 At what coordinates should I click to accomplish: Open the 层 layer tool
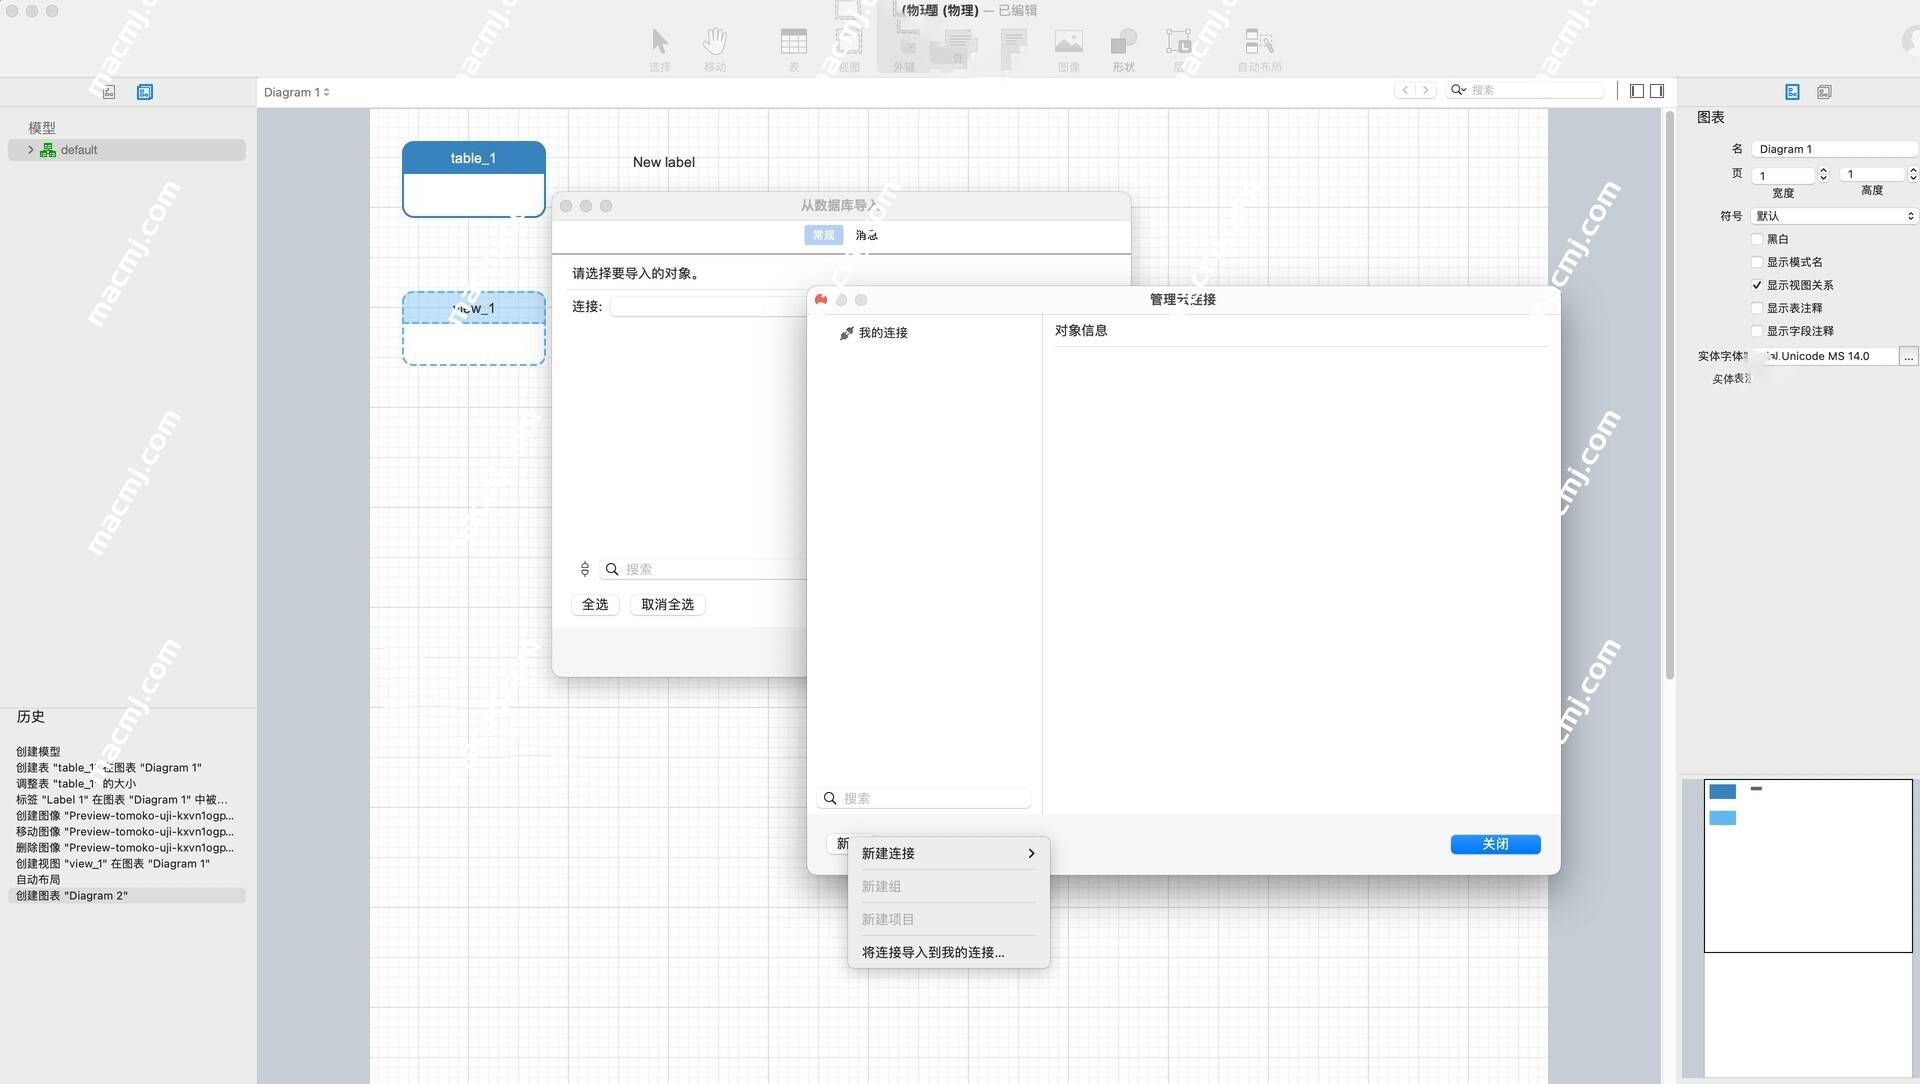point(1179,48)
